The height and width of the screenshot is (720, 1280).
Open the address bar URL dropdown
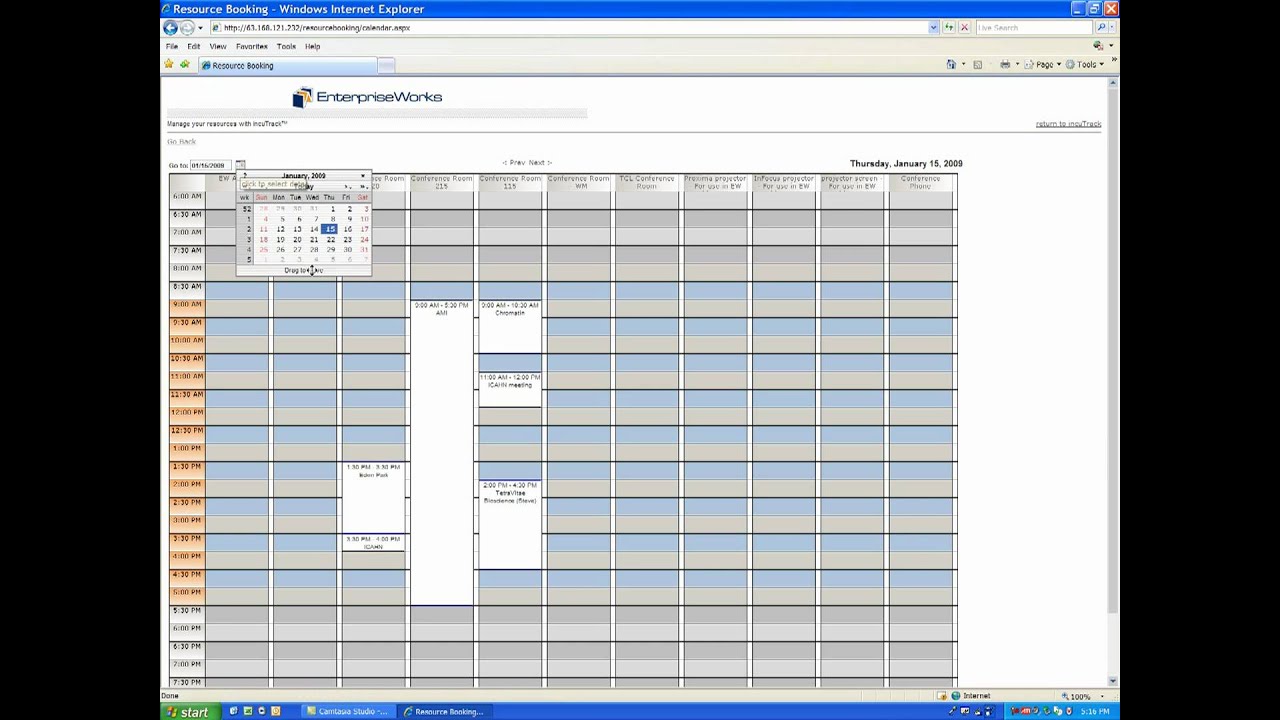point(933,28)
